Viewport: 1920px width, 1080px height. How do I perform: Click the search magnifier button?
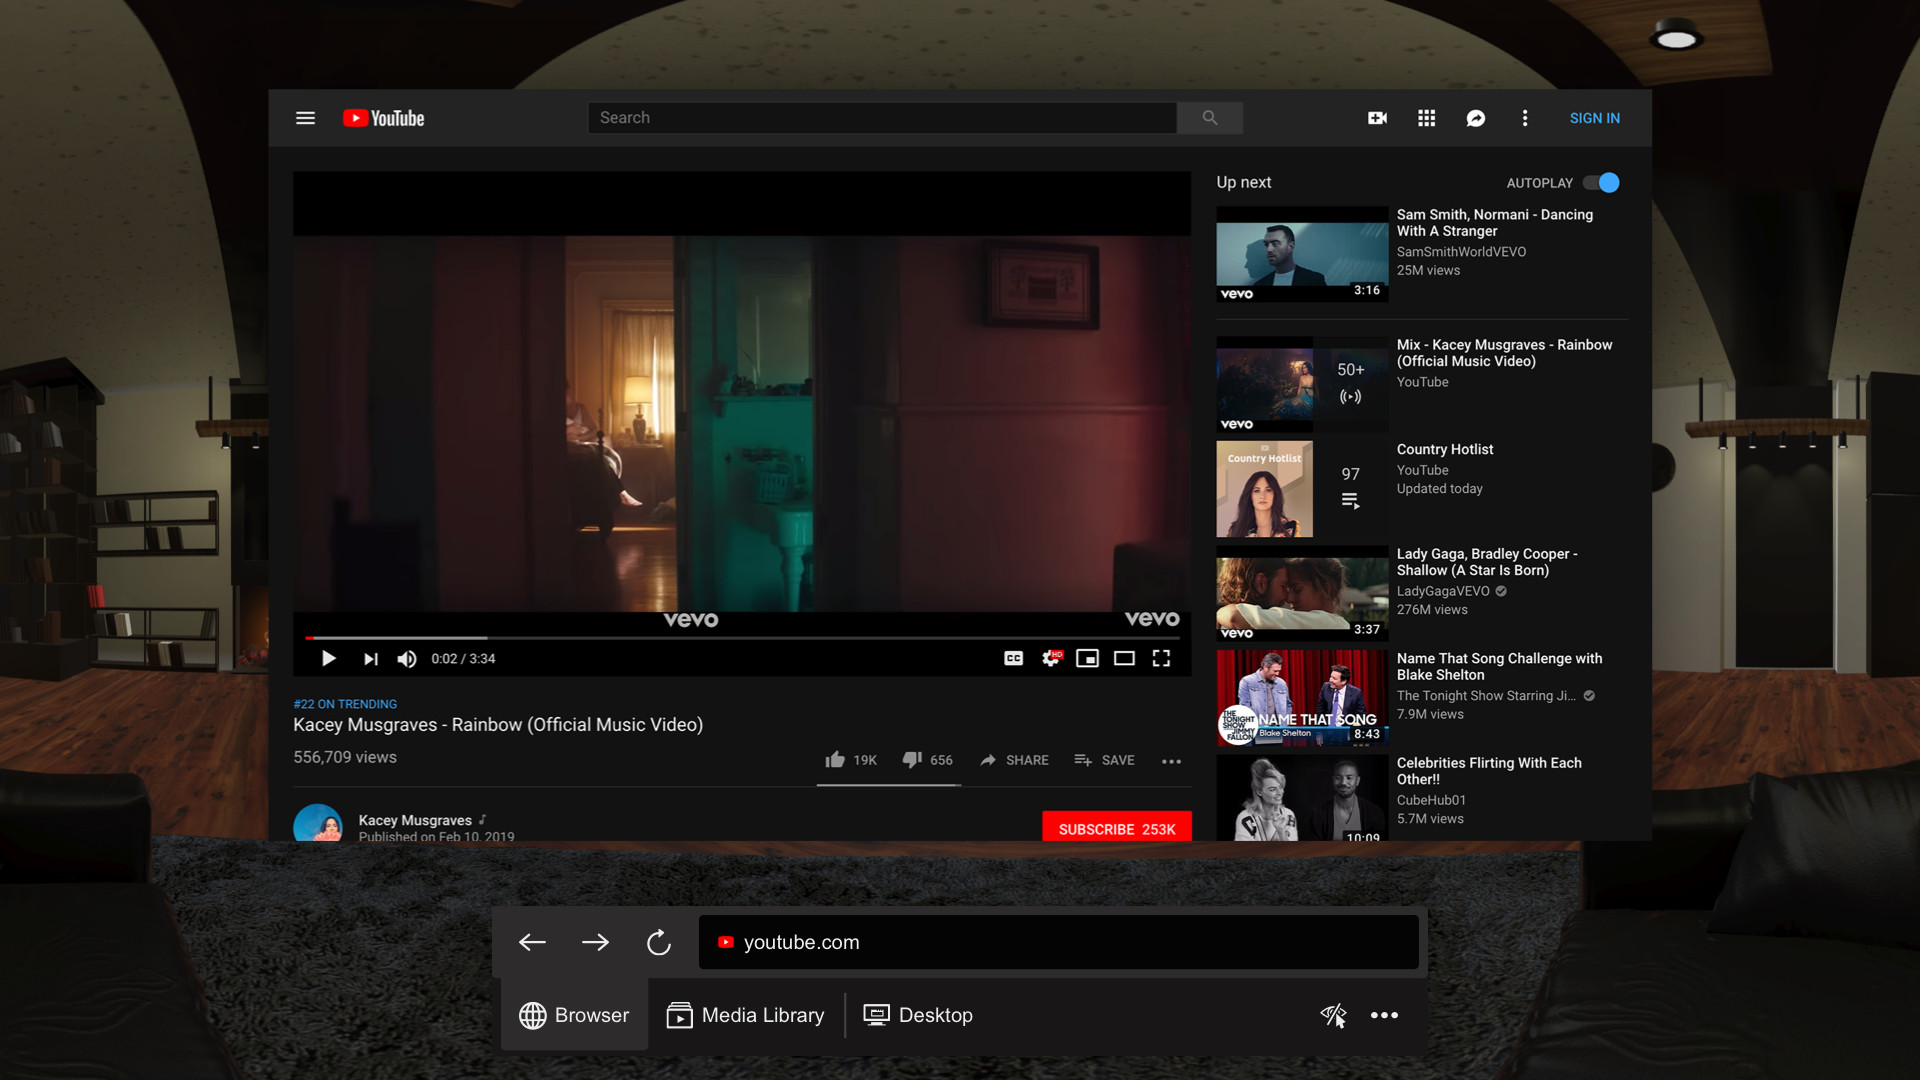1210,118
